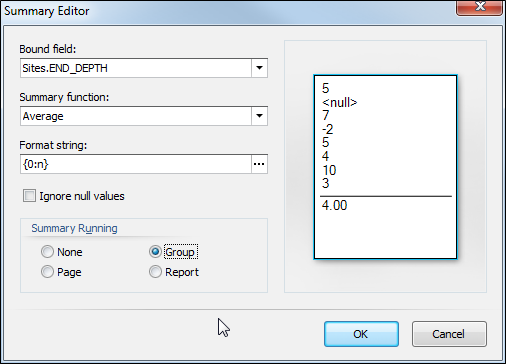Click the -2 value in preview
The width and height of the screenshot is (506, 364).
(327, 129)
